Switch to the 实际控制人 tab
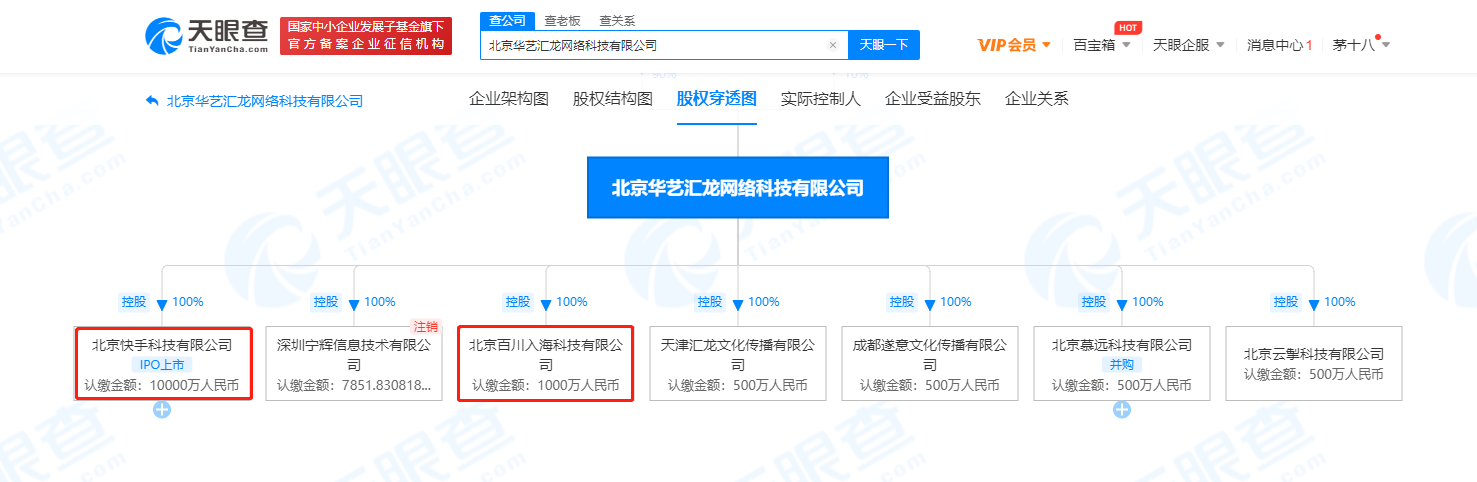Screen dimensions: 1477x482 [x=821, y=99]
